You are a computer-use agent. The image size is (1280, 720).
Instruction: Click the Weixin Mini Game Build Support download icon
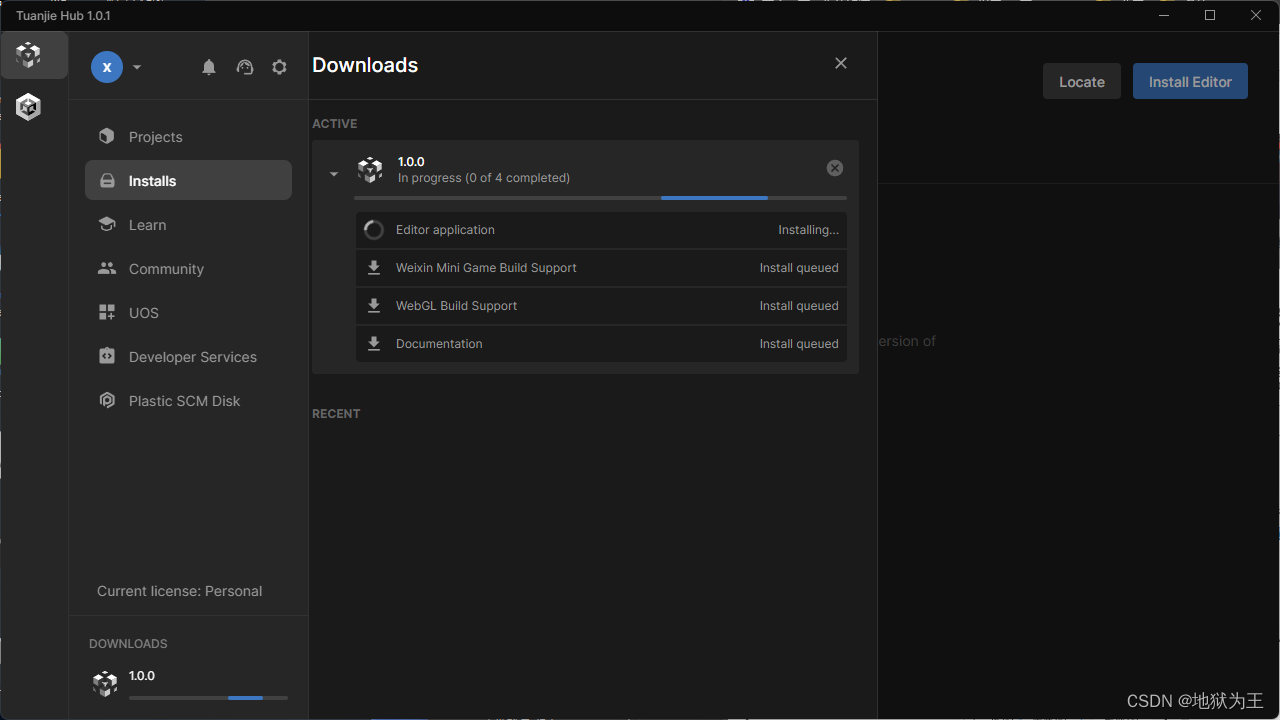point(374,268)
